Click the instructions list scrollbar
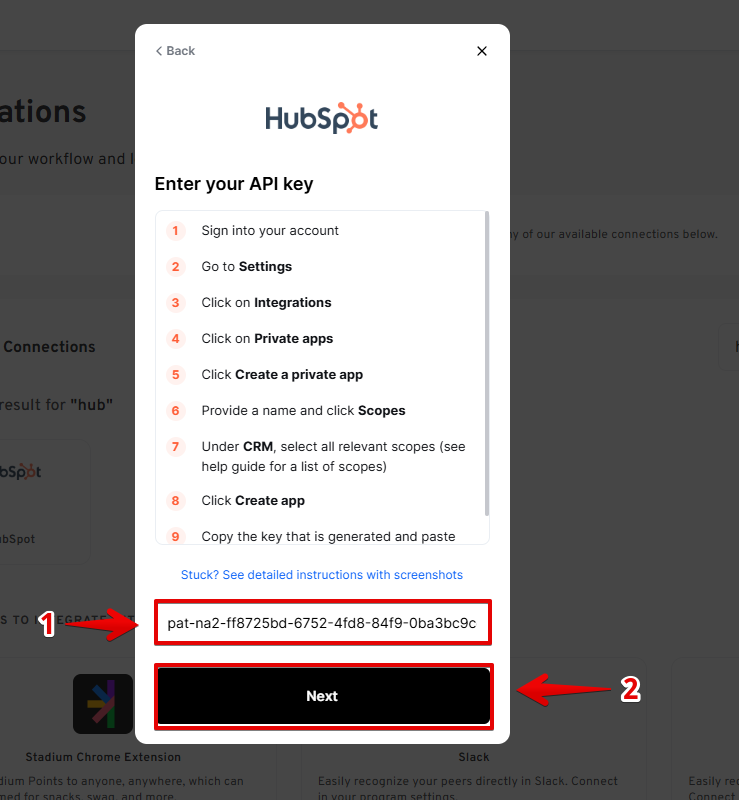The width and height of the screenshot is (739, 800). click(x=487, y=363)
